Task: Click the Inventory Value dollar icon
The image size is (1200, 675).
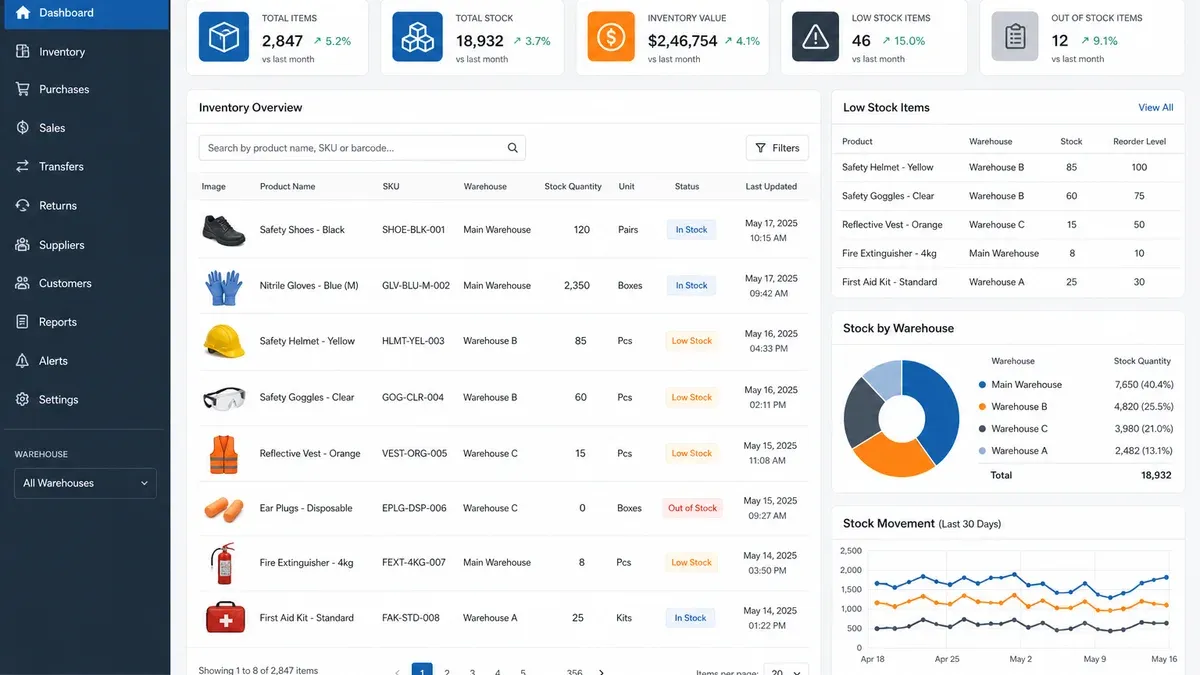Action: (611, 37)
